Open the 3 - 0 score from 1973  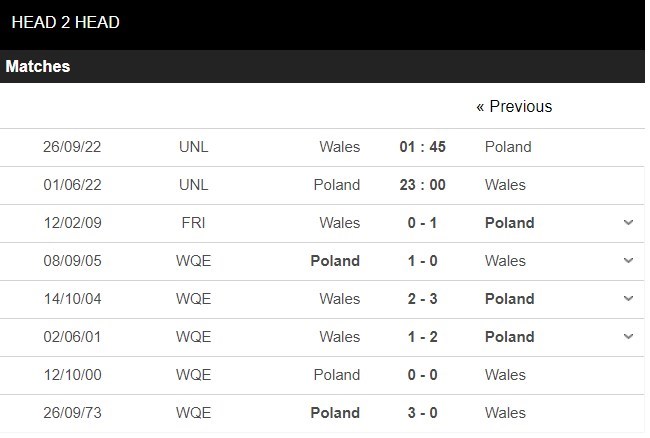point(422,413)
